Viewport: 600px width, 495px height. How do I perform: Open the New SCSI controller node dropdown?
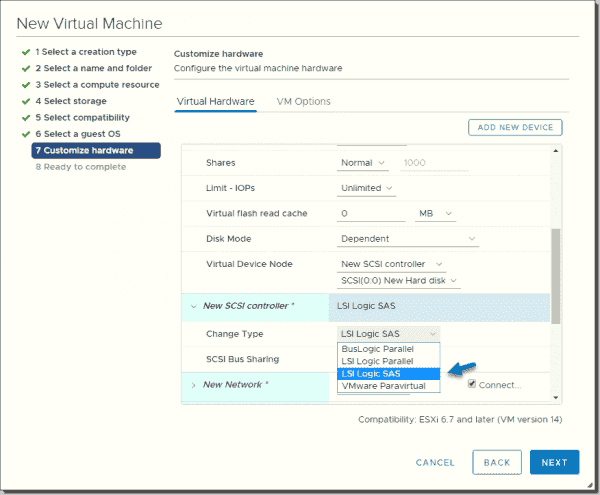391,264
